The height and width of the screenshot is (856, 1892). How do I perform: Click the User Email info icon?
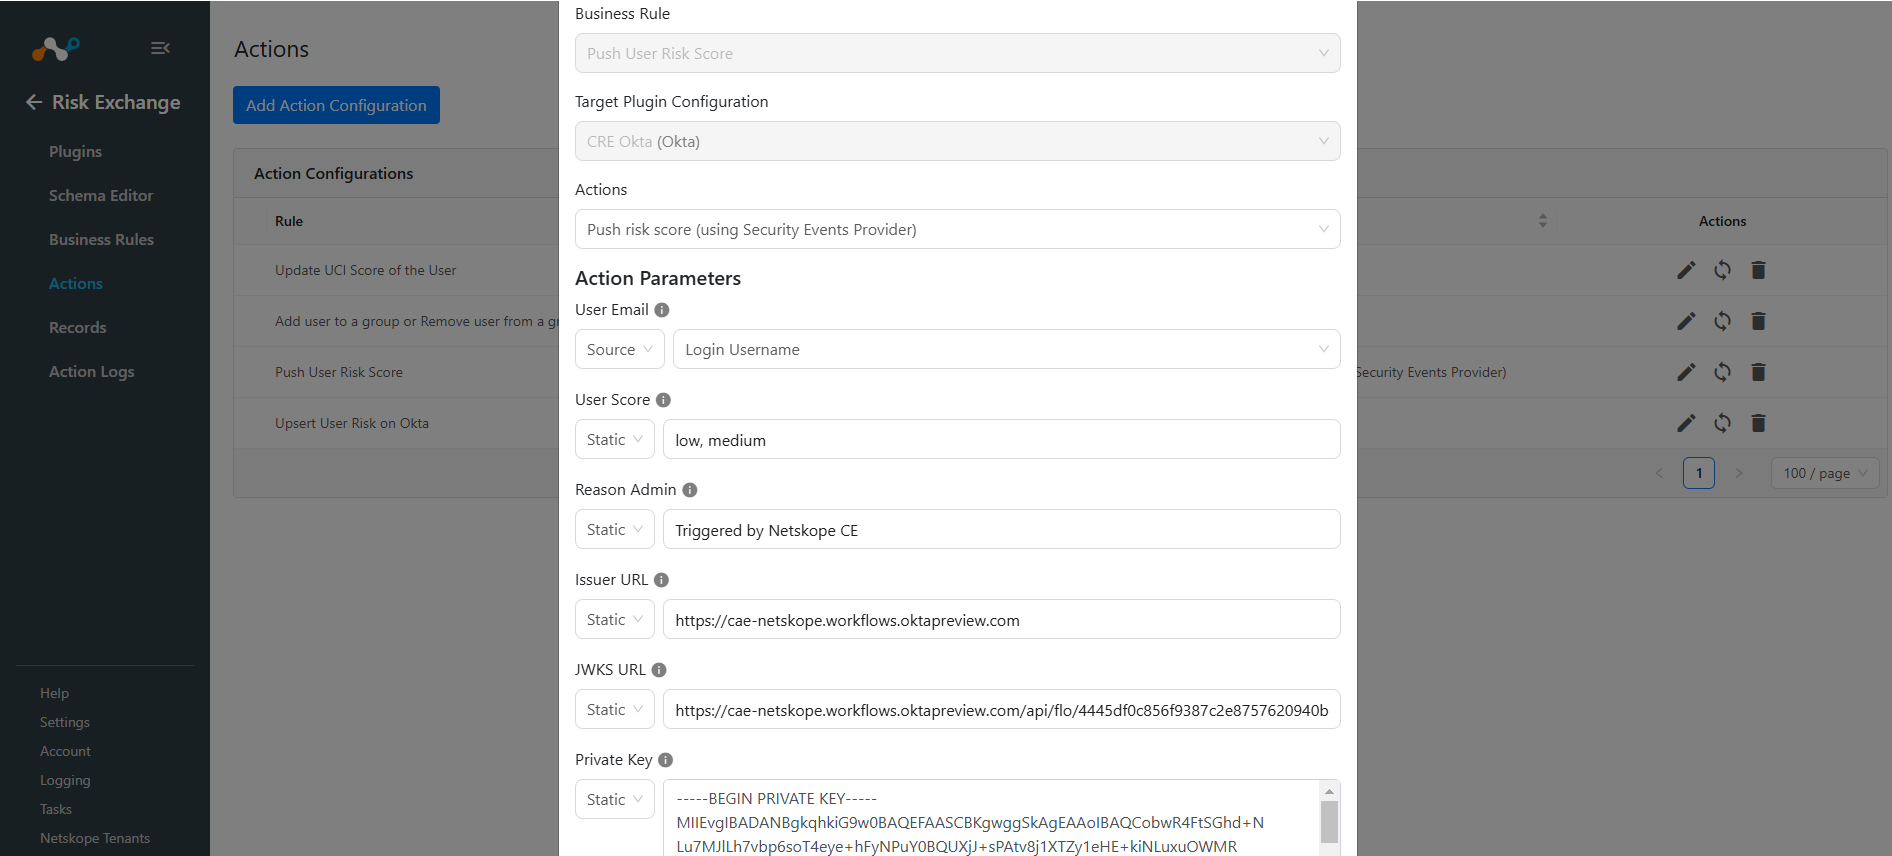[662, 310]
